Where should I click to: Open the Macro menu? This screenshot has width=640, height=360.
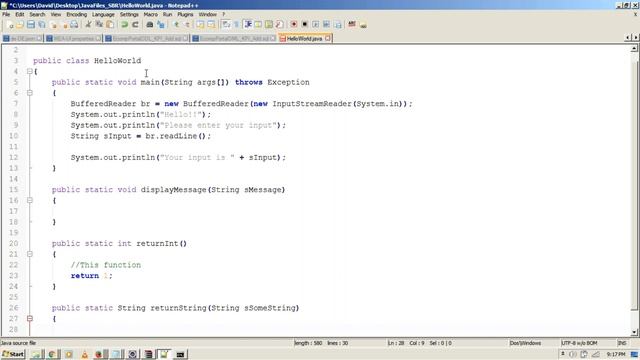pyautogui.click(x=151, y=14)
